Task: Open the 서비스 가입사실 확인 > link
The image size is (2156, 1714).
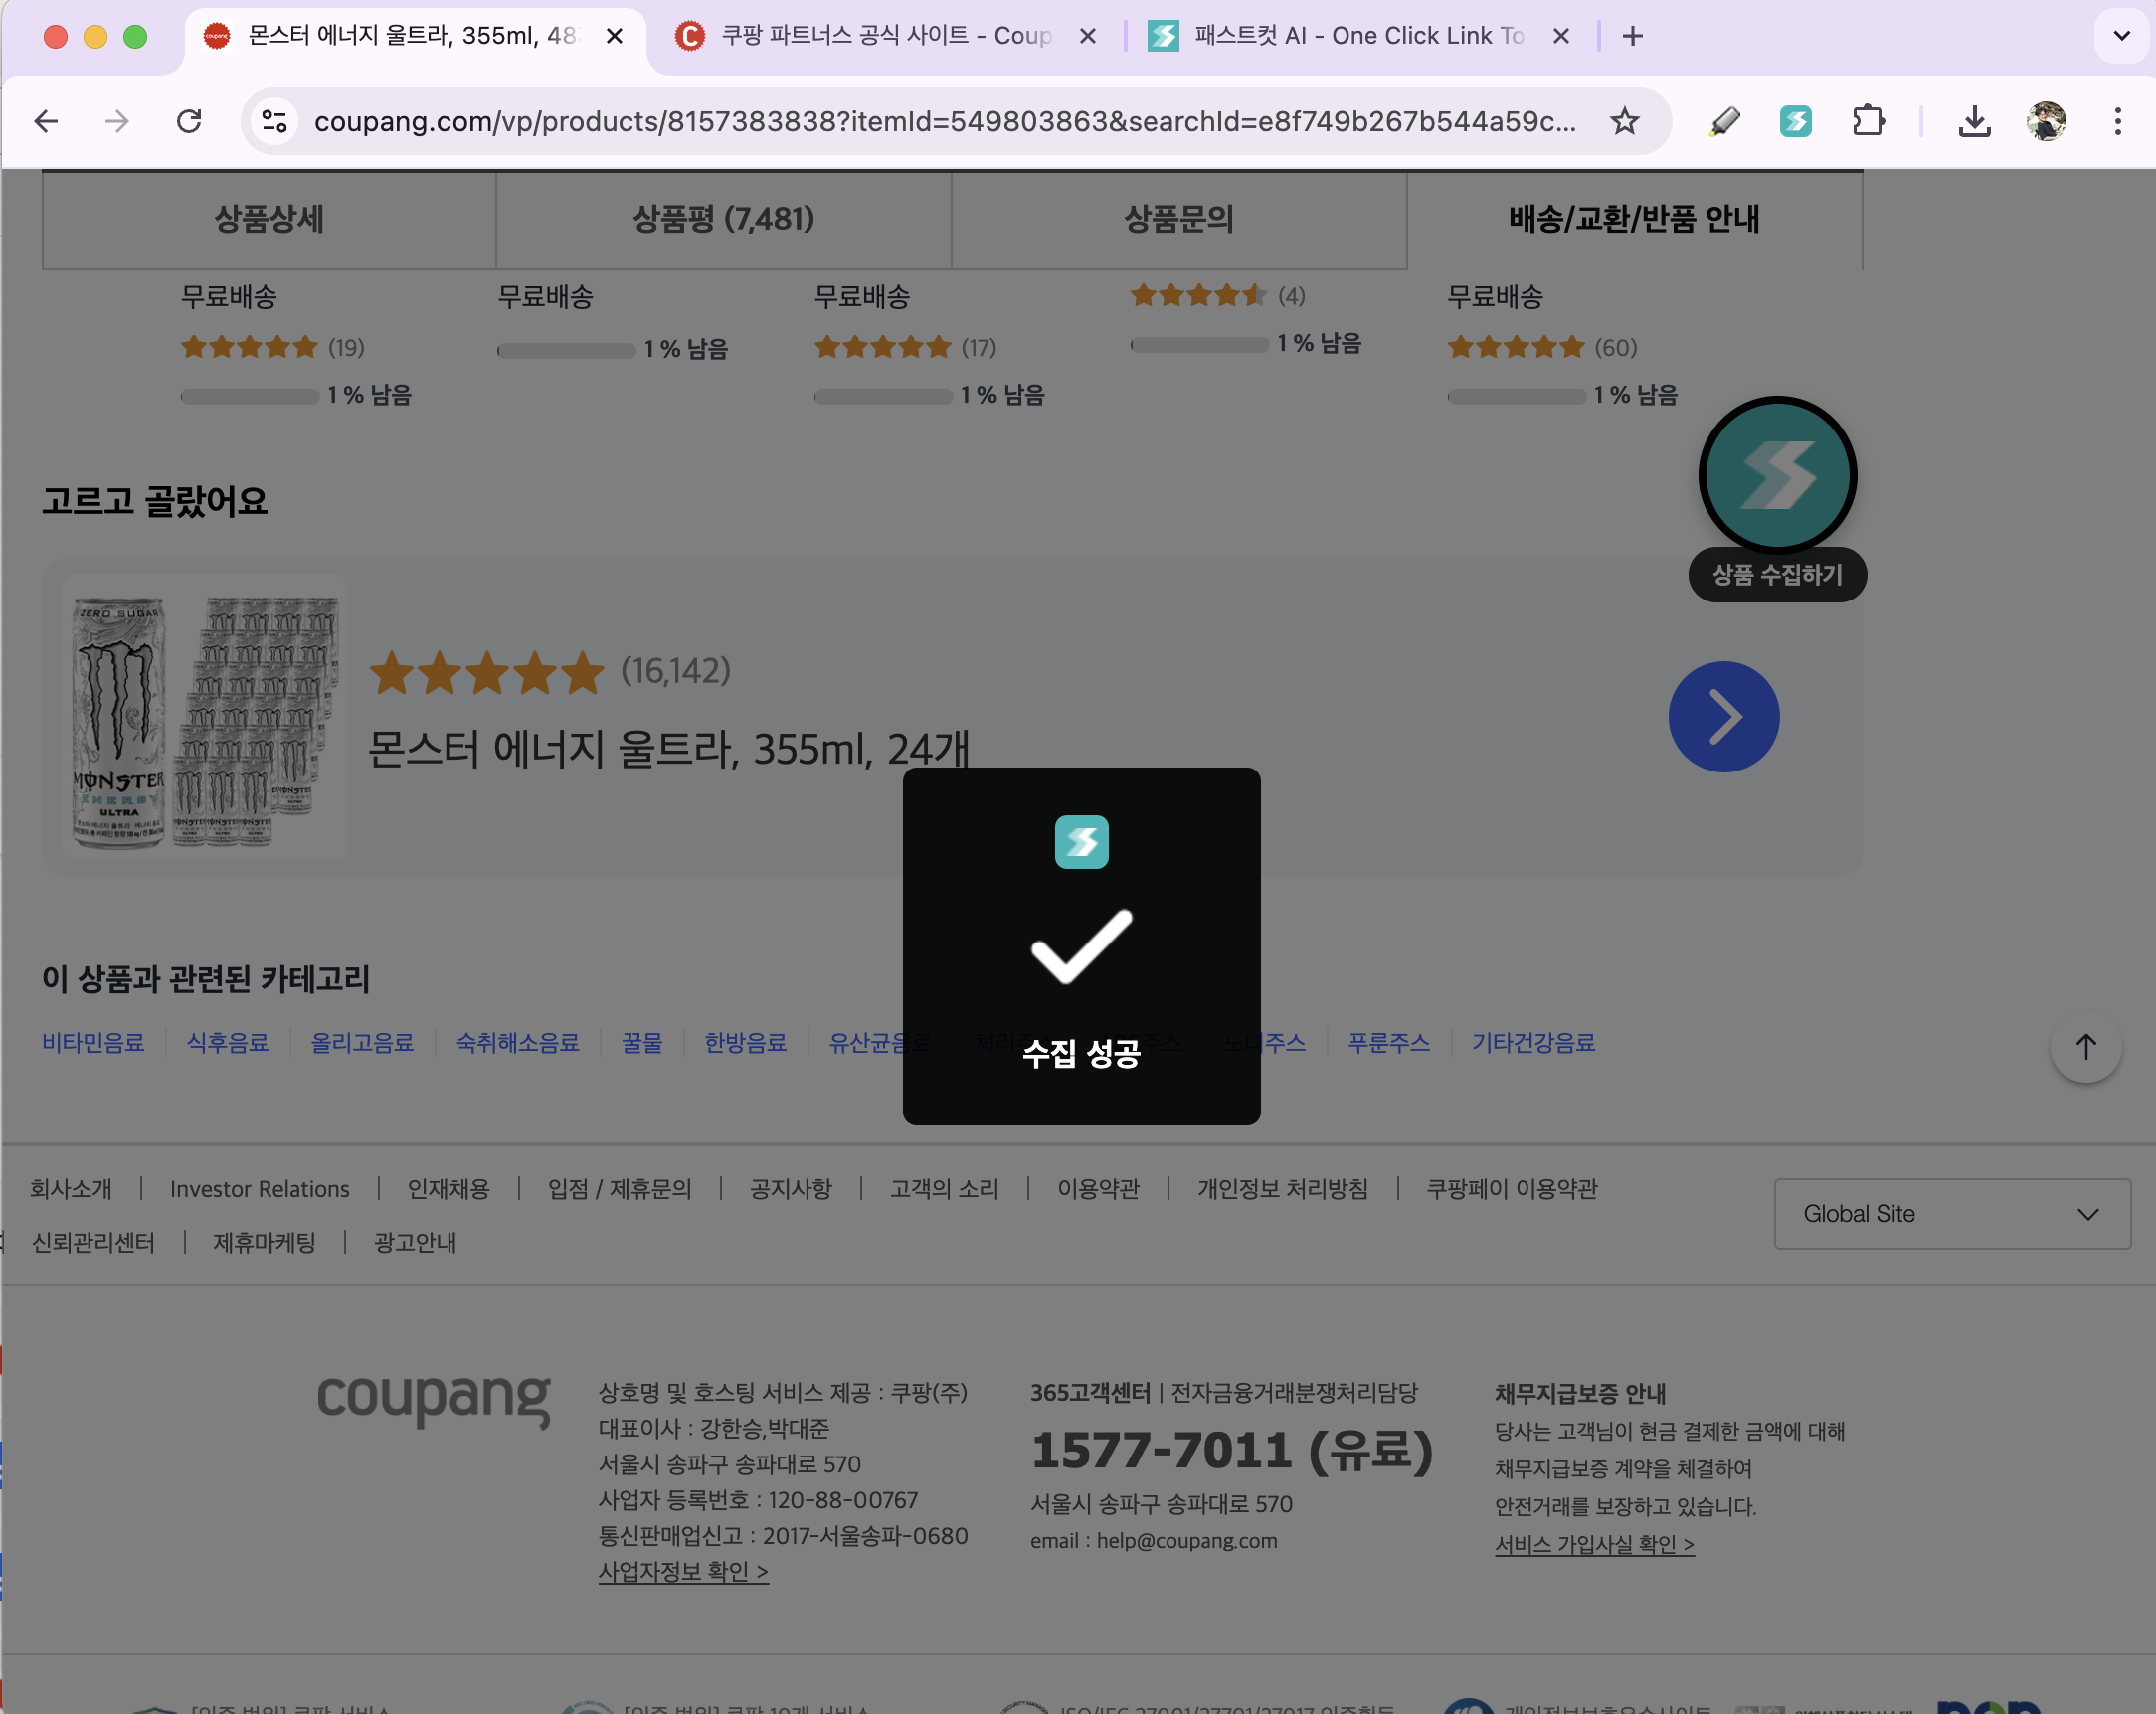Action: [1594, 1545]
